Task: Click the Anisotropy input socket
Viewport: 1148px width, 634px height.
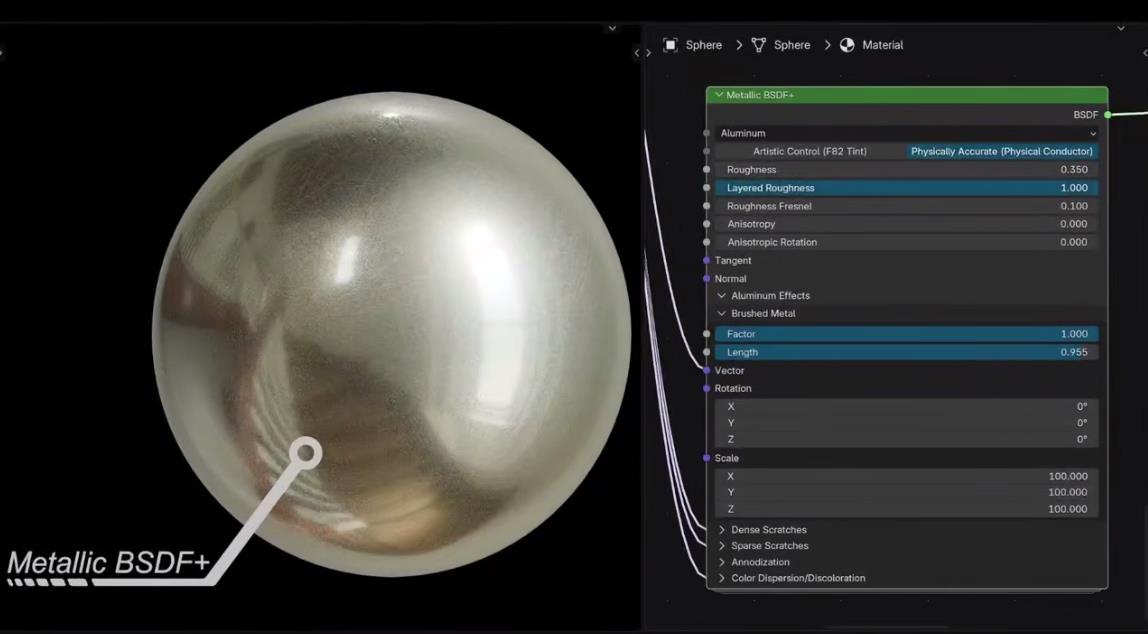Action: tap(707, 224)
